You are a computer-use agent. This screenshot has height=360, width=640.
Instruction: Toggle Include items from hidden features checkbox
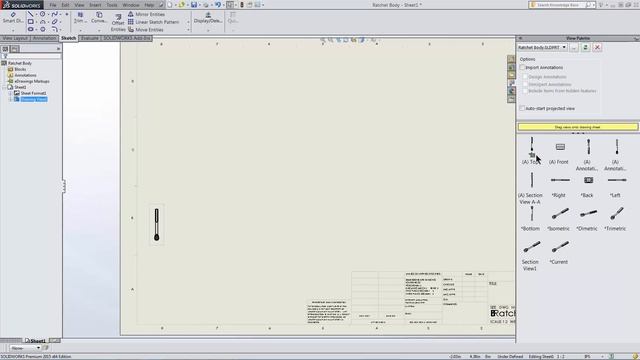(525, 91)
